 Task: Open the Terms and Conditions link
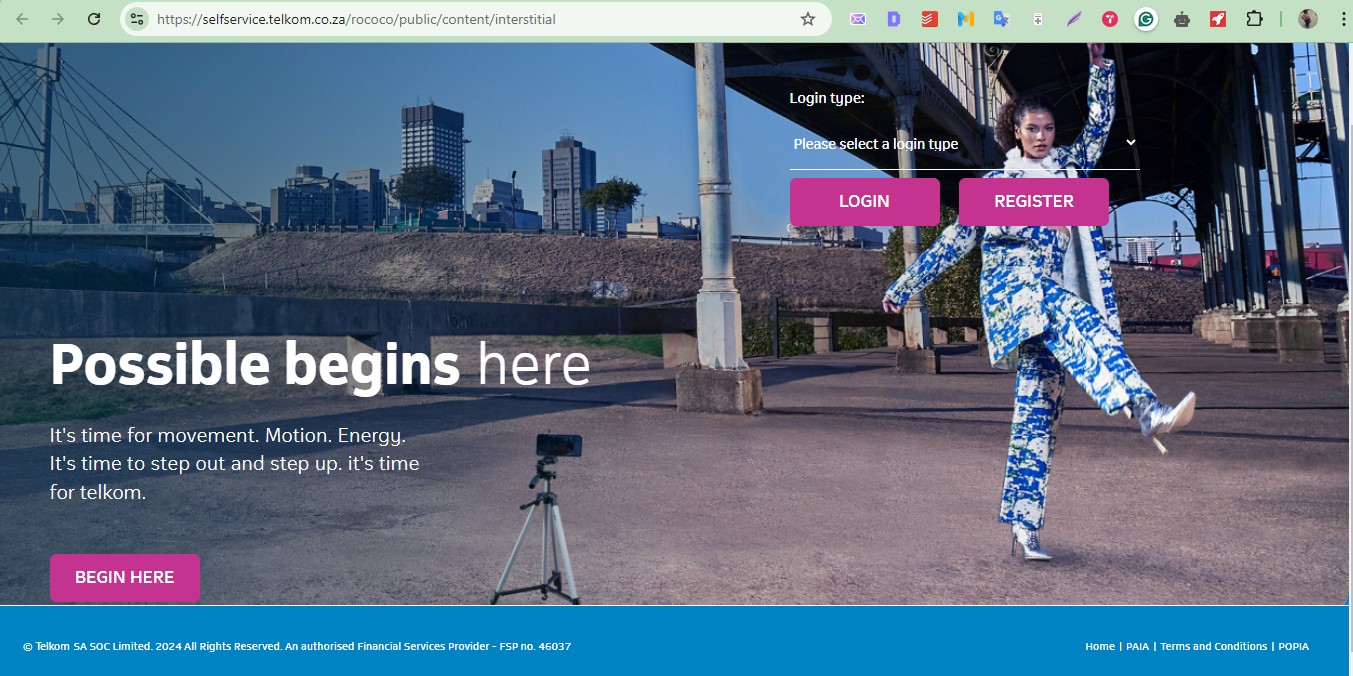[x=1213, y=646]
